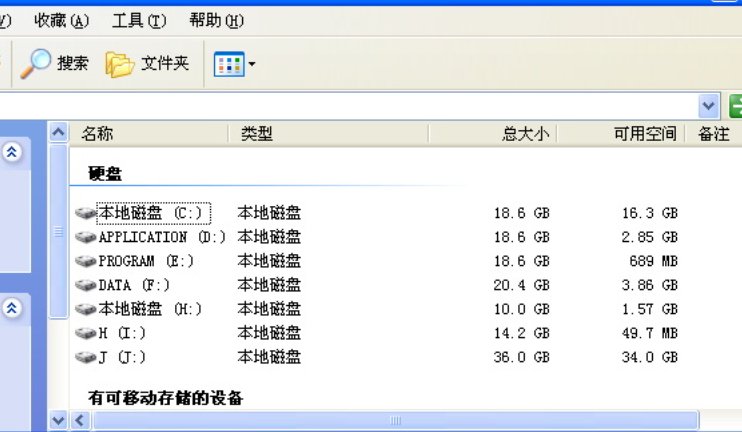The image size is (742, 432).
Task: Click the 有可移动存储的设备 group heading
Action: coord(166,398)
